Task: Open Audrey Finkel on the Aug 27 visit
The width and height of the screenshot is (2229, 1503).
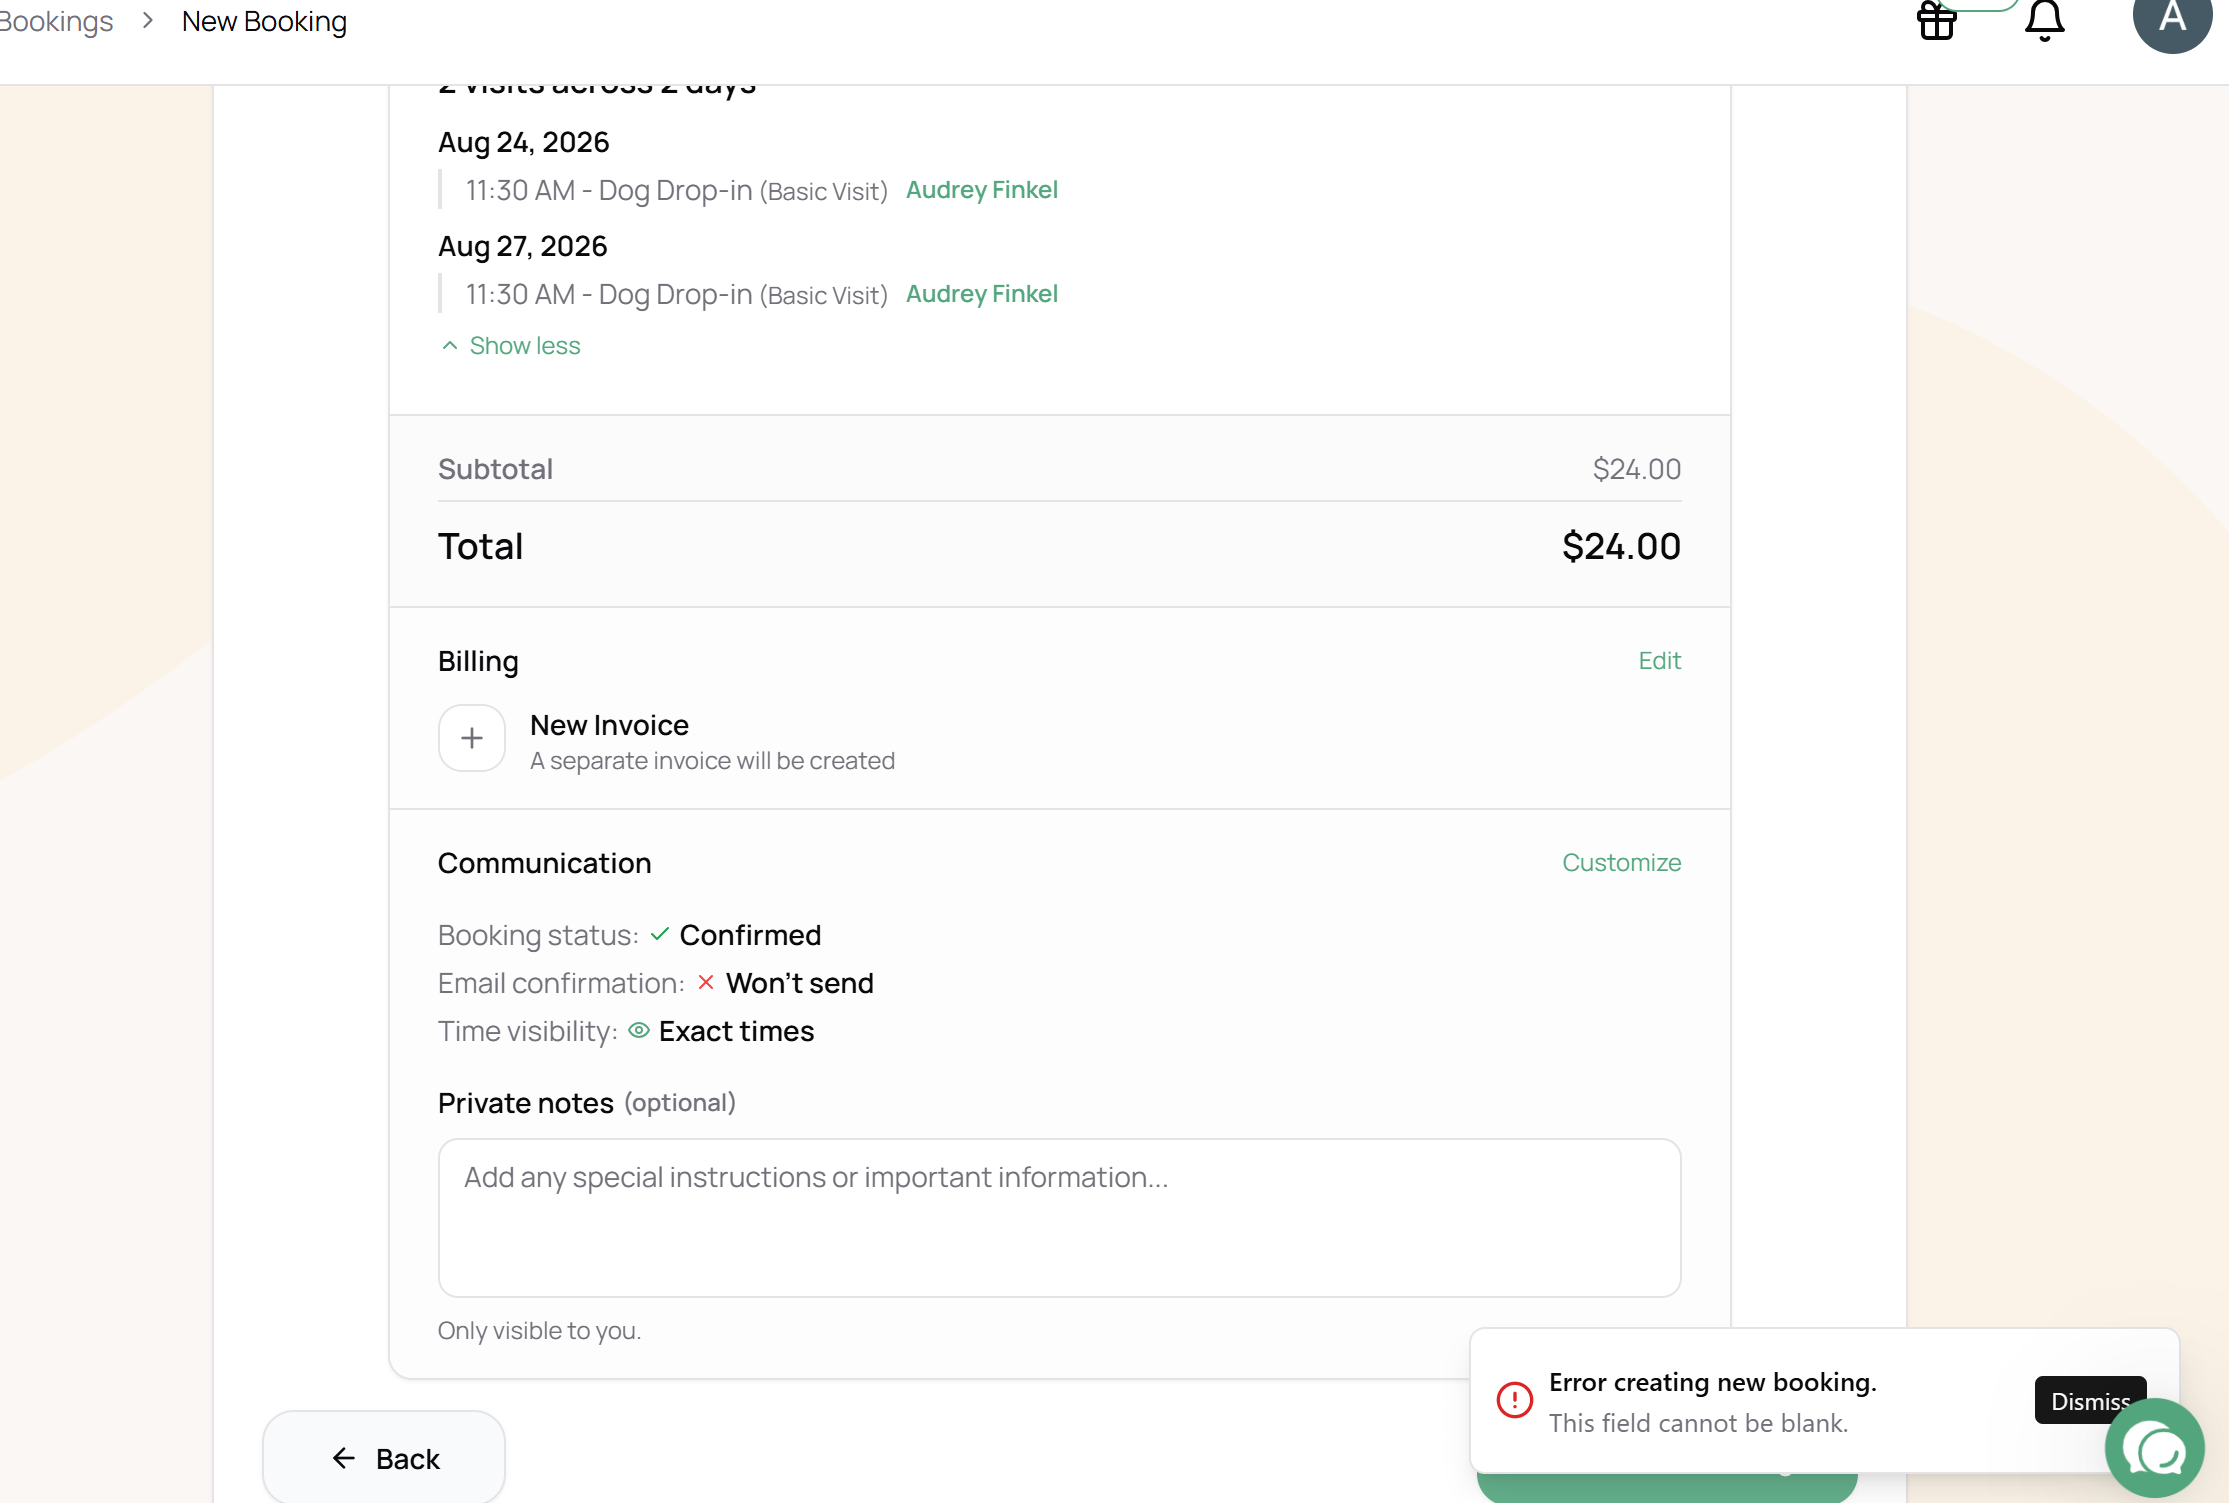Action: coord(982,294)
